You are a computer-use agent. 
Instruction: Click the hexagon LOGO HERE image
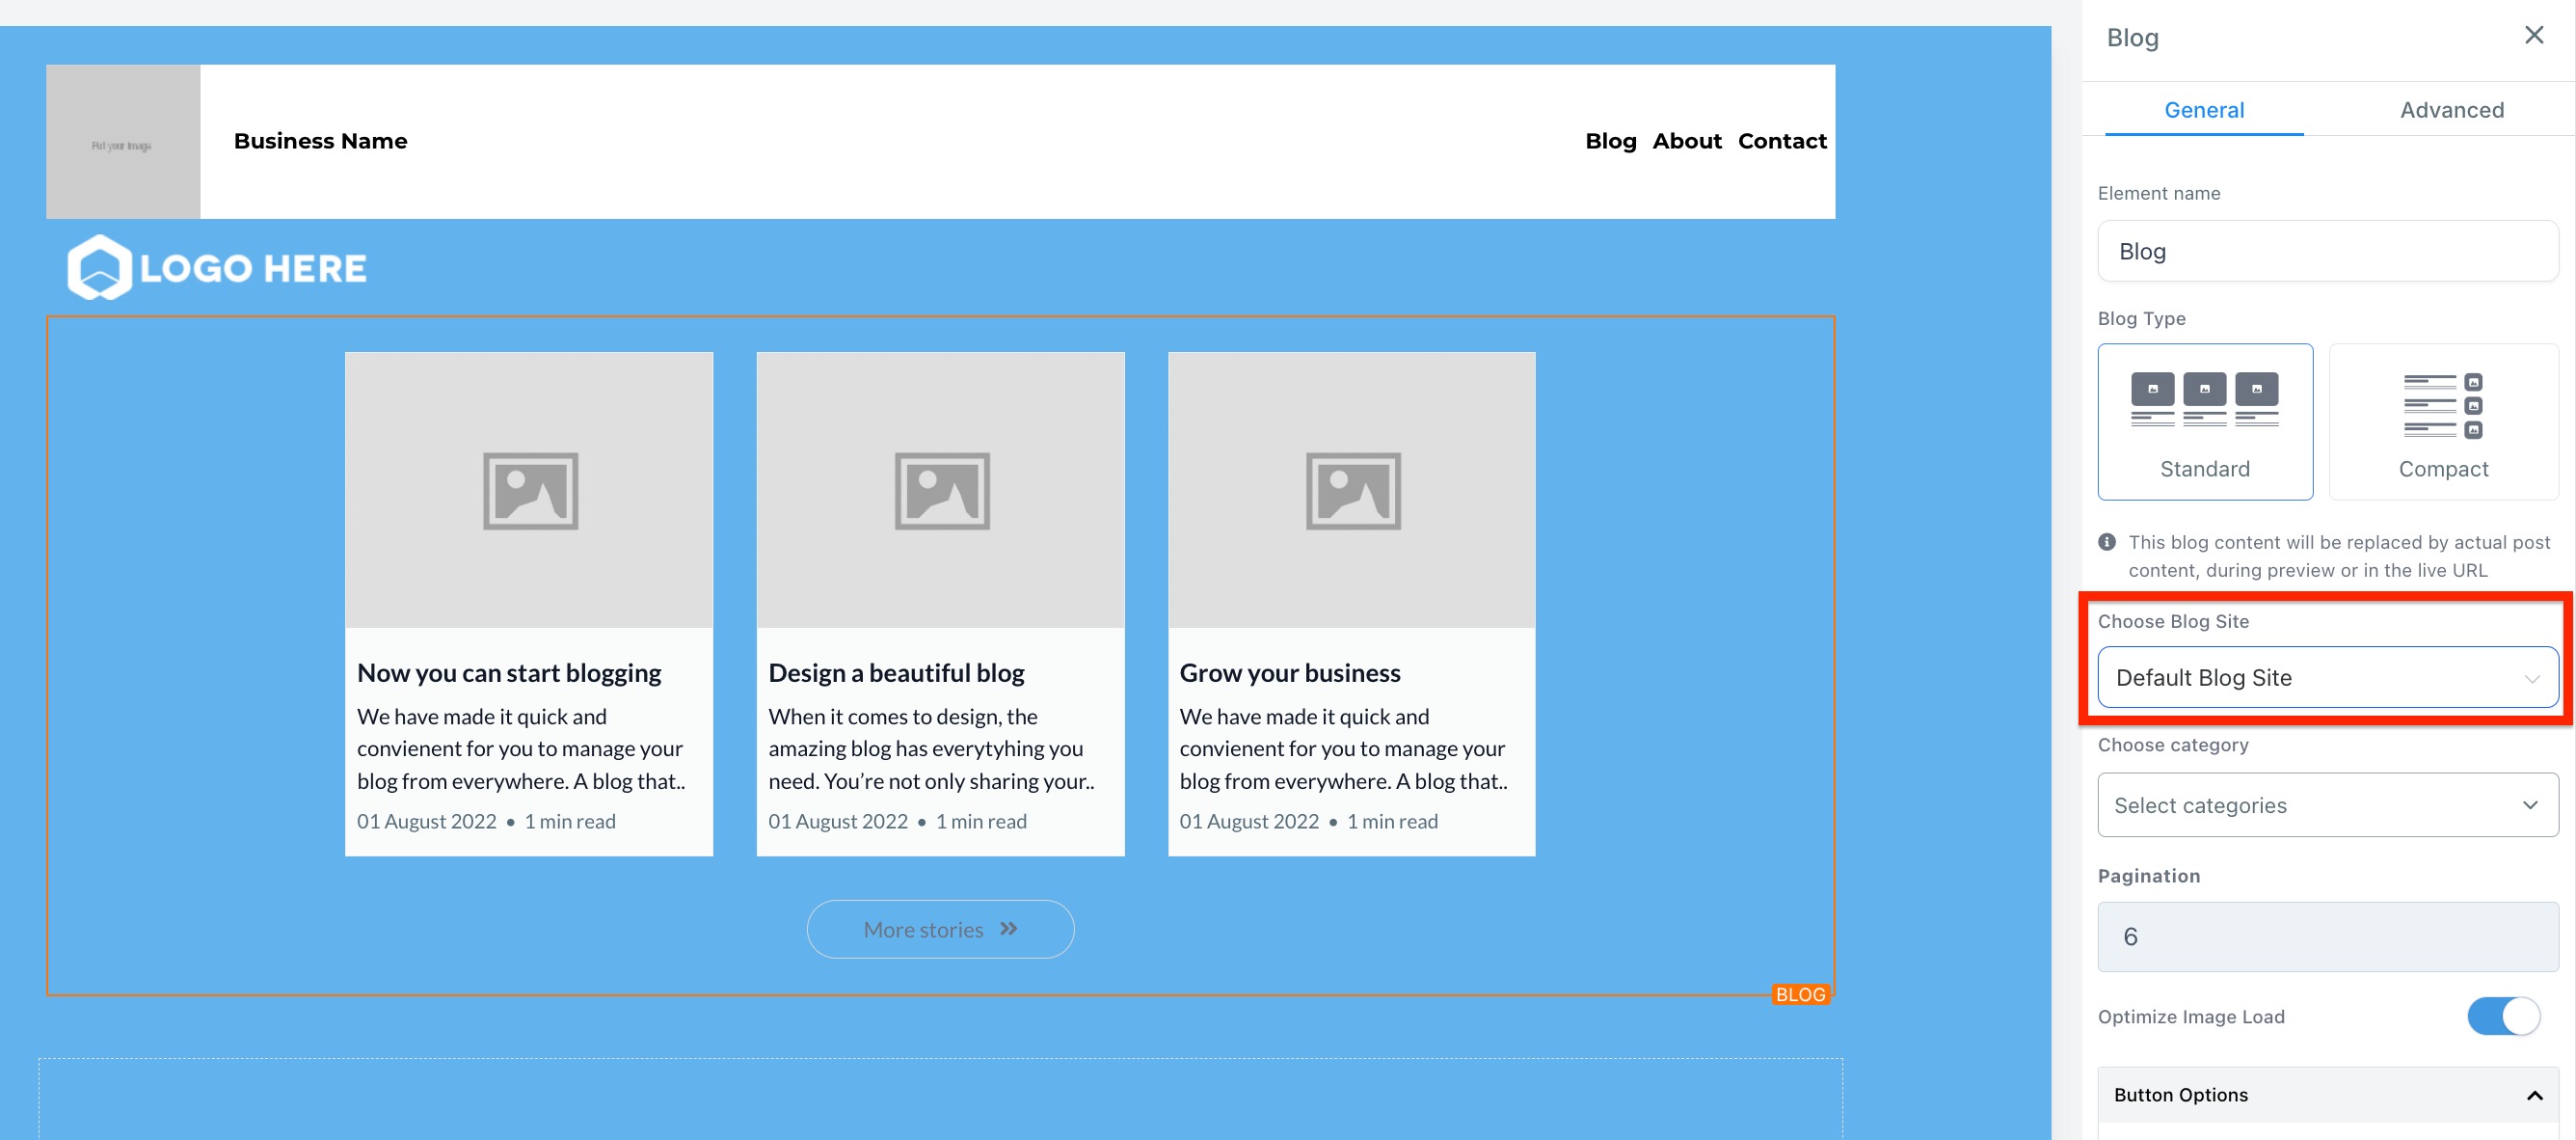tap(216, 267)
